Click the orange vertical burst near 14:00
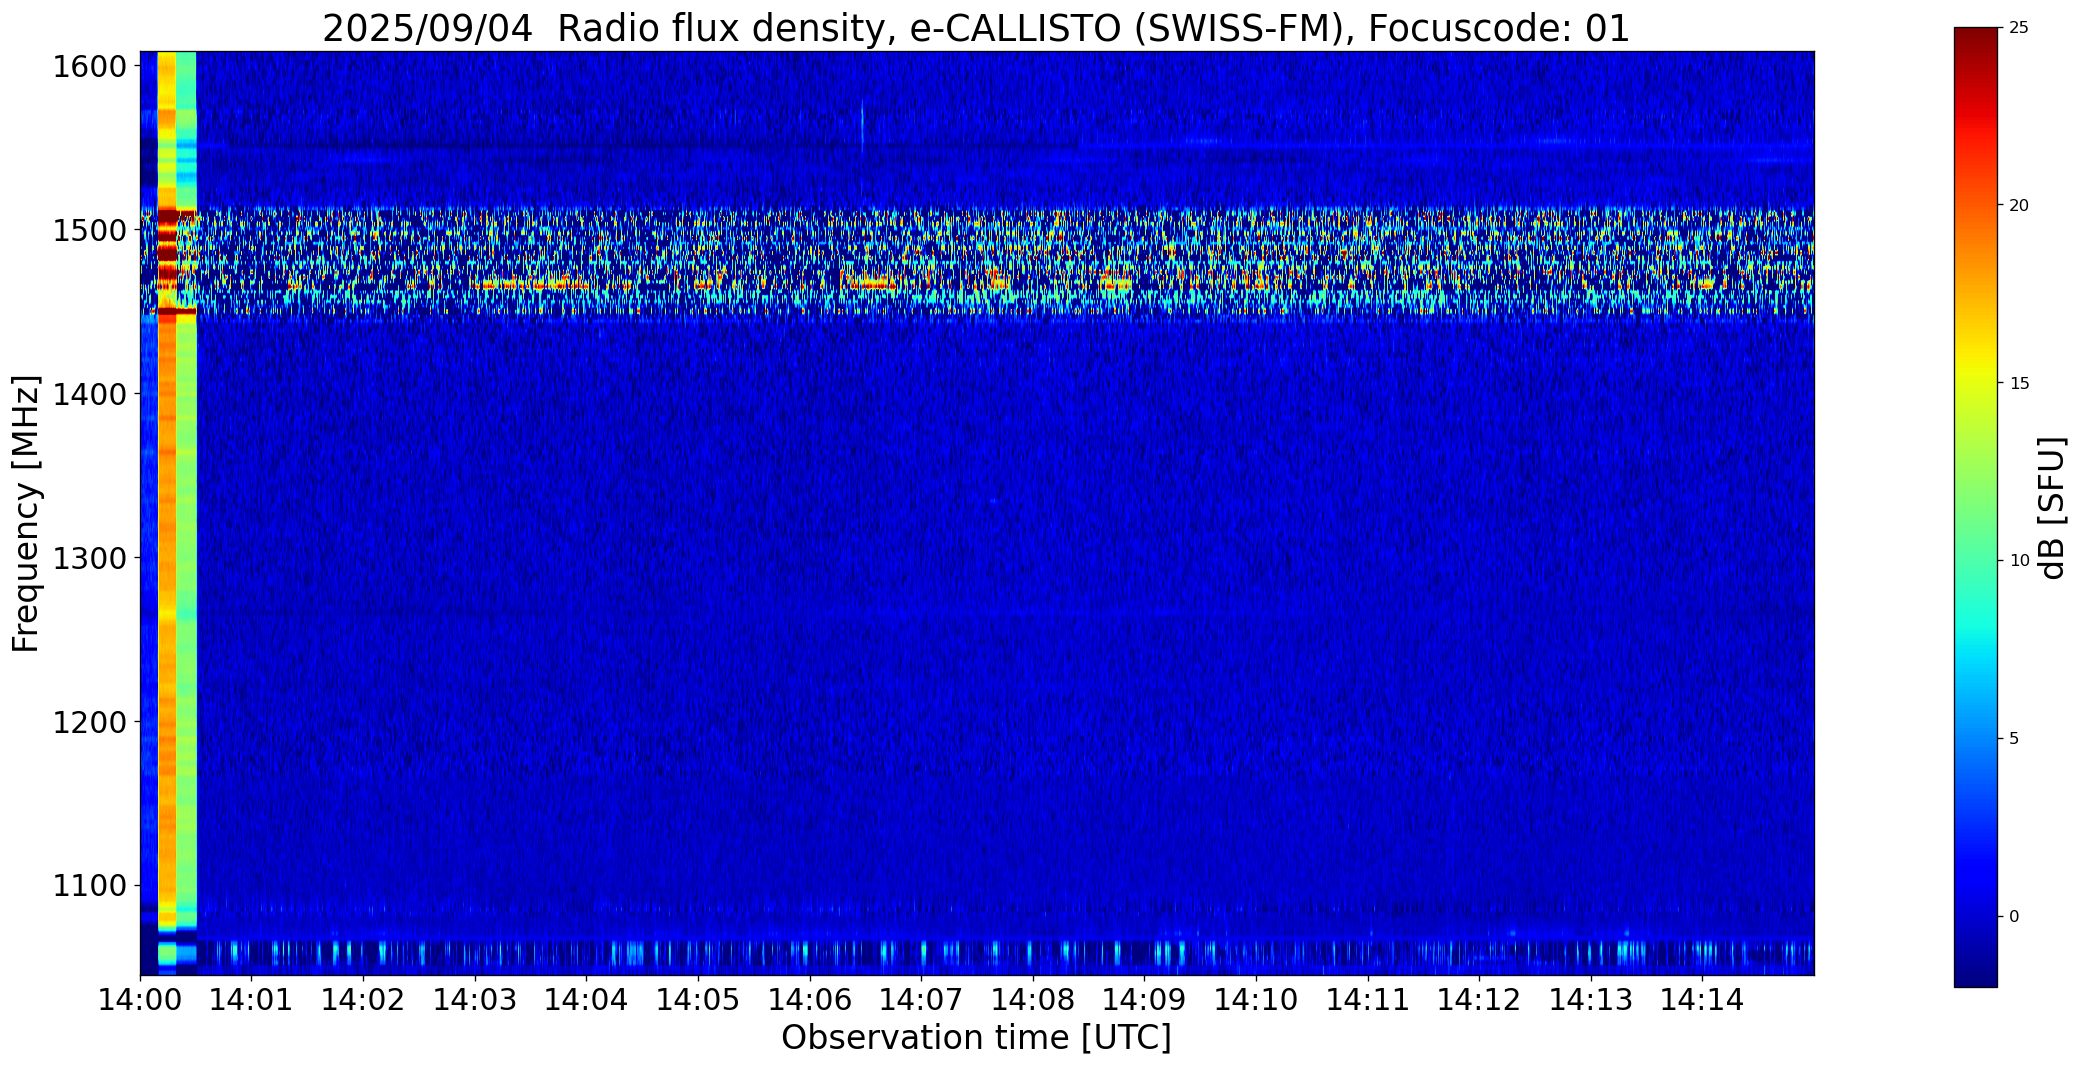The image size is (2082, 1067). tap(167, 500)
